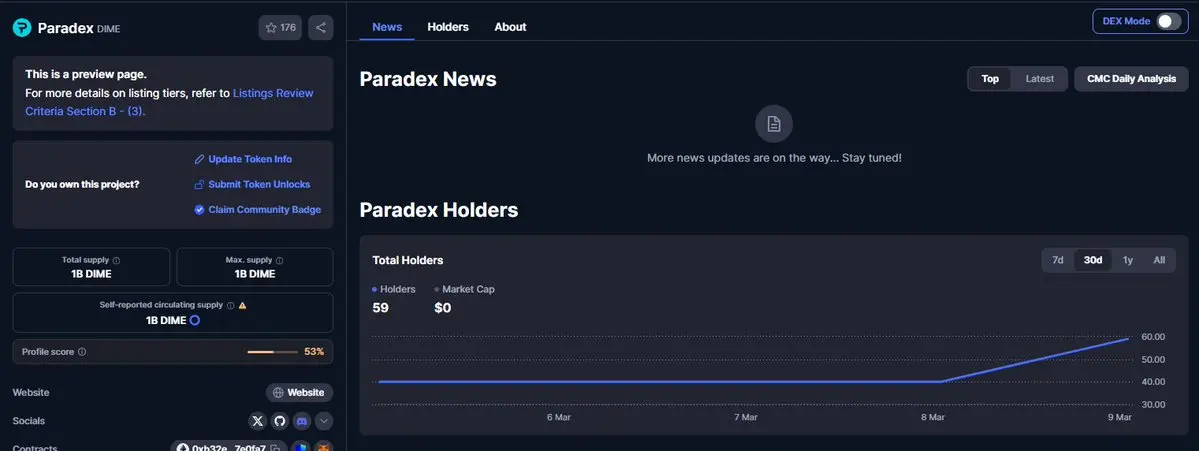The image size is (1199, 451).
Task: Click the warning triangle on circulating supply
Action: pos(242,305)
